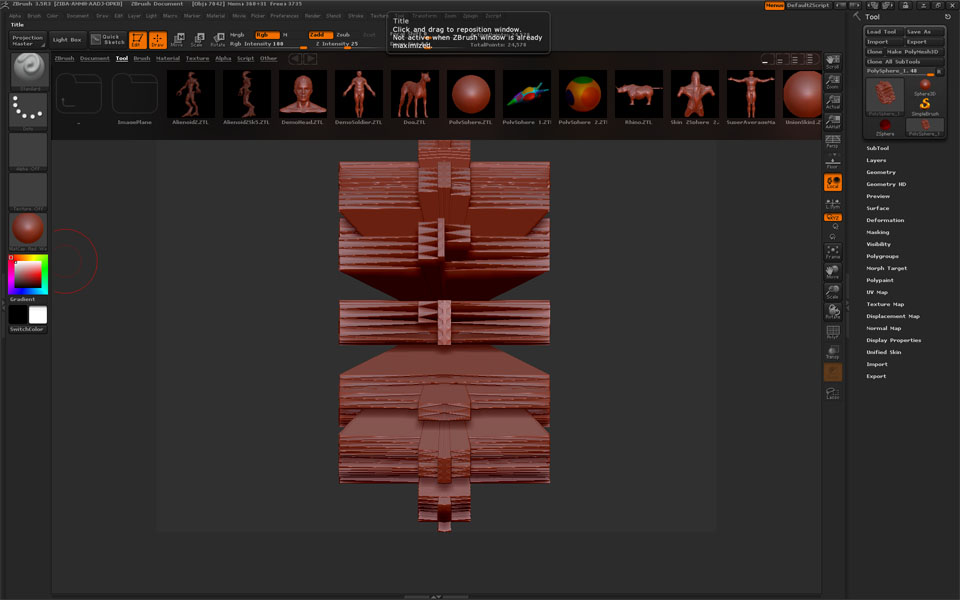Click Make PolyMesh3D button

pyautogui.click(x=915, y=52)
